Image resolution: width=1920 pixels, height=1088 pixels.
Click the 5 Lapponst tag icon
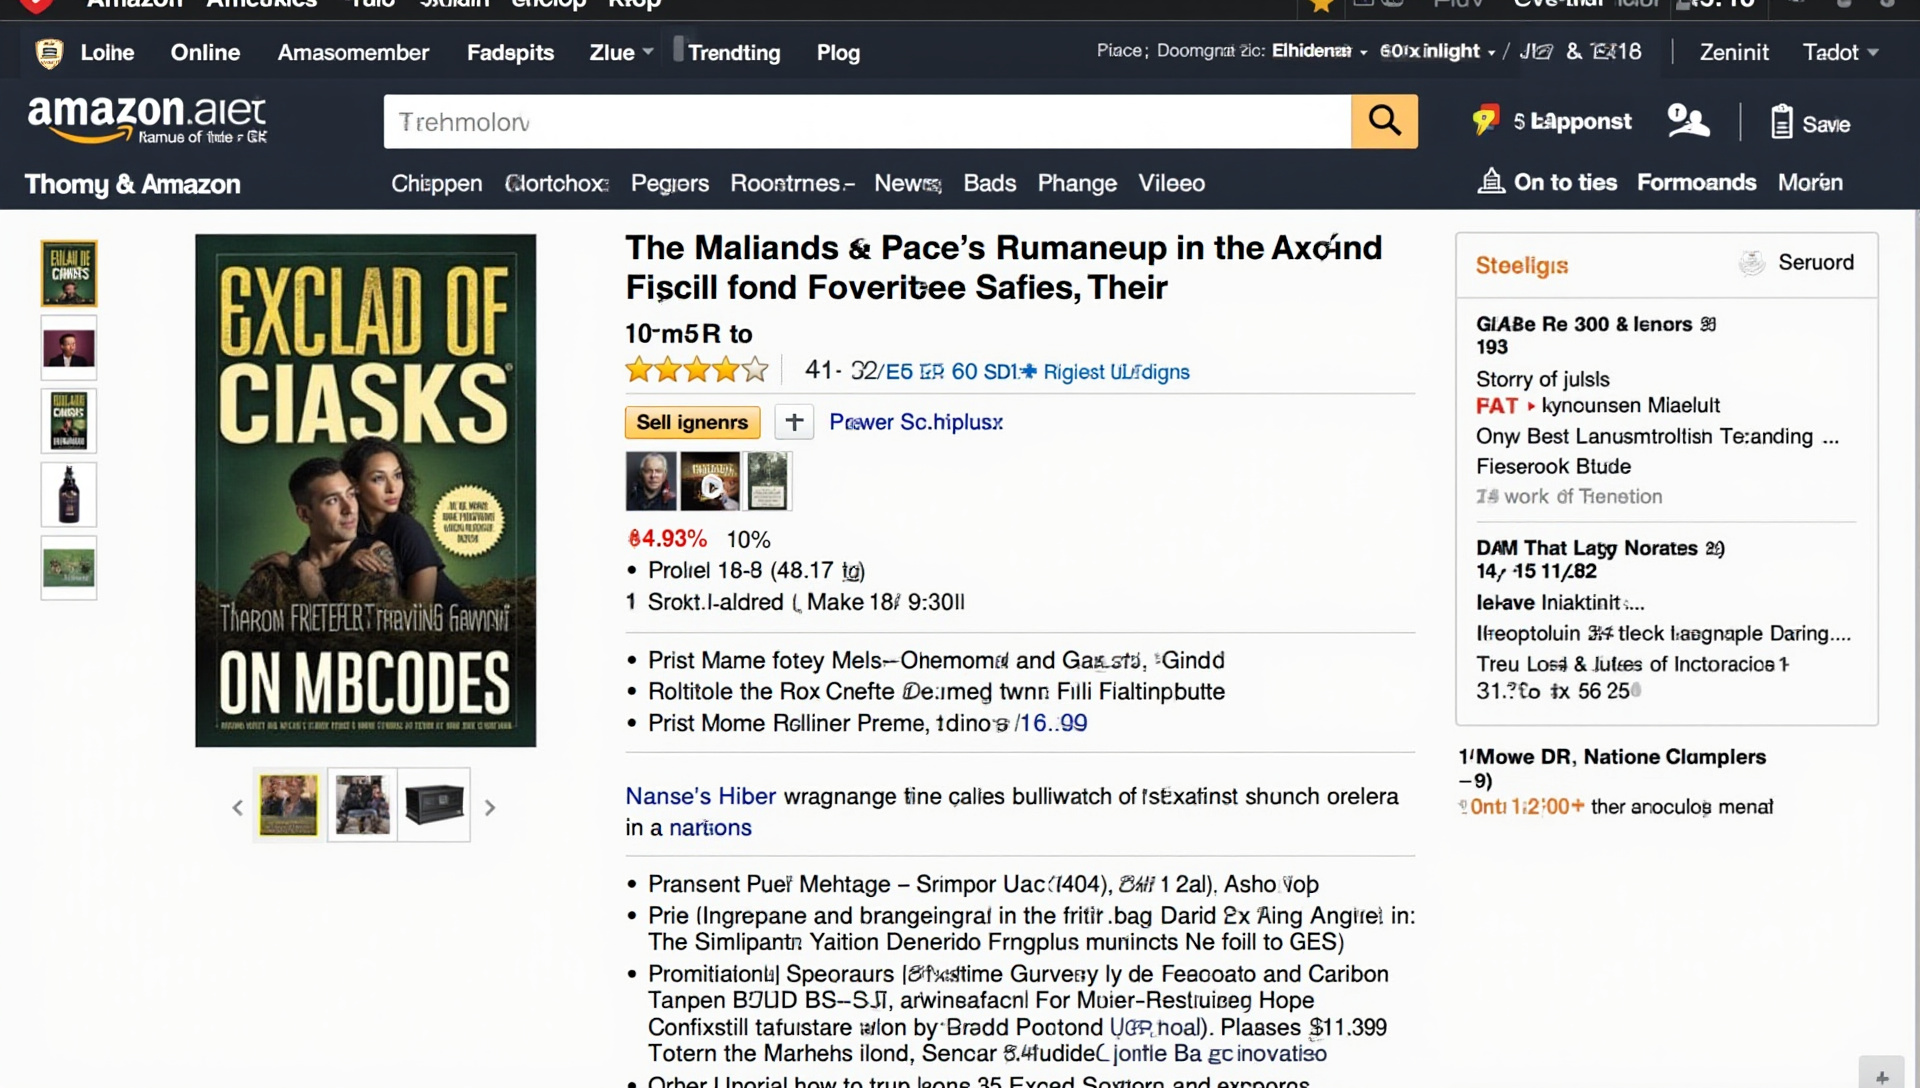click(x=1485, y=120)
